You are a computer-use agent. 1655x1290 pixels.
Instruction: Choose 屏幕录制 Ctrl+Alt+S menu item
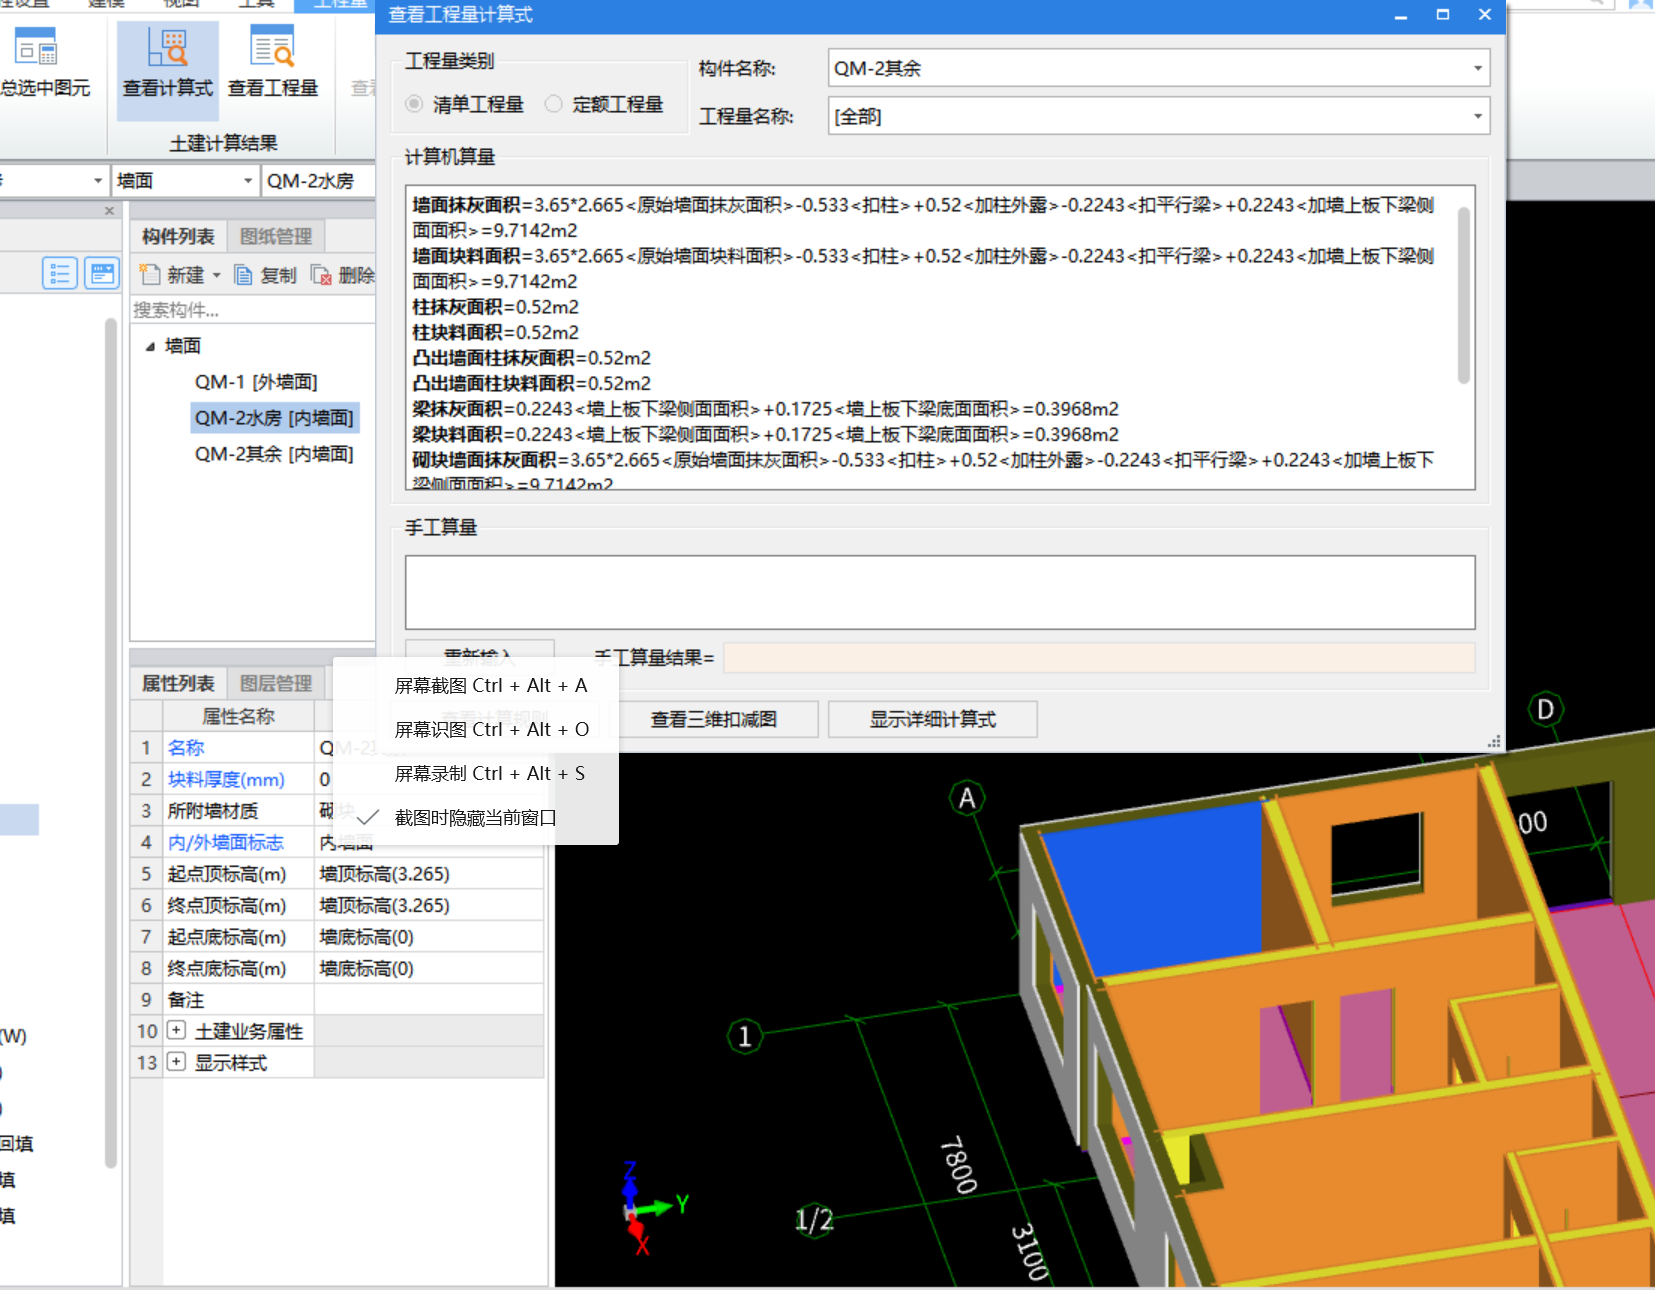click(475, 773)
